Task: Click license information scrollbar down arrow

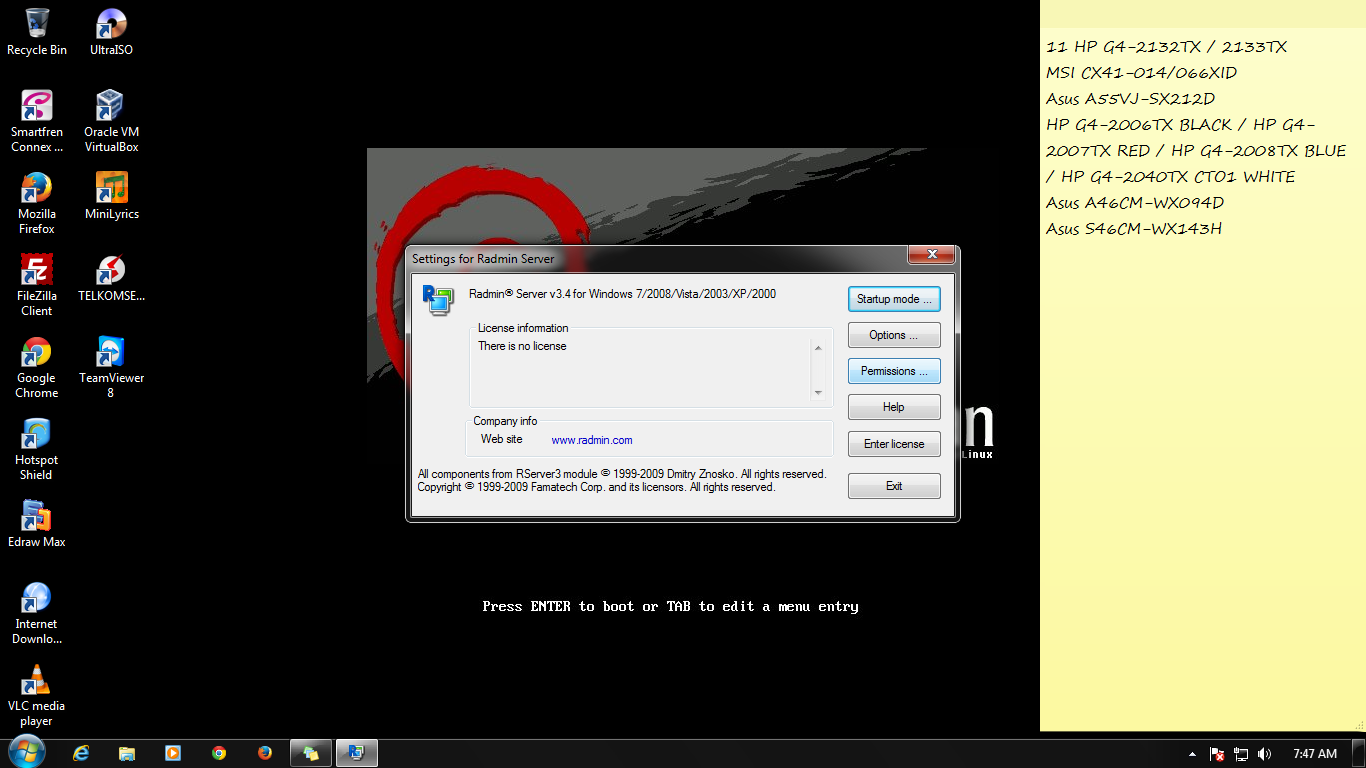Action: click(x=818, y=393)
